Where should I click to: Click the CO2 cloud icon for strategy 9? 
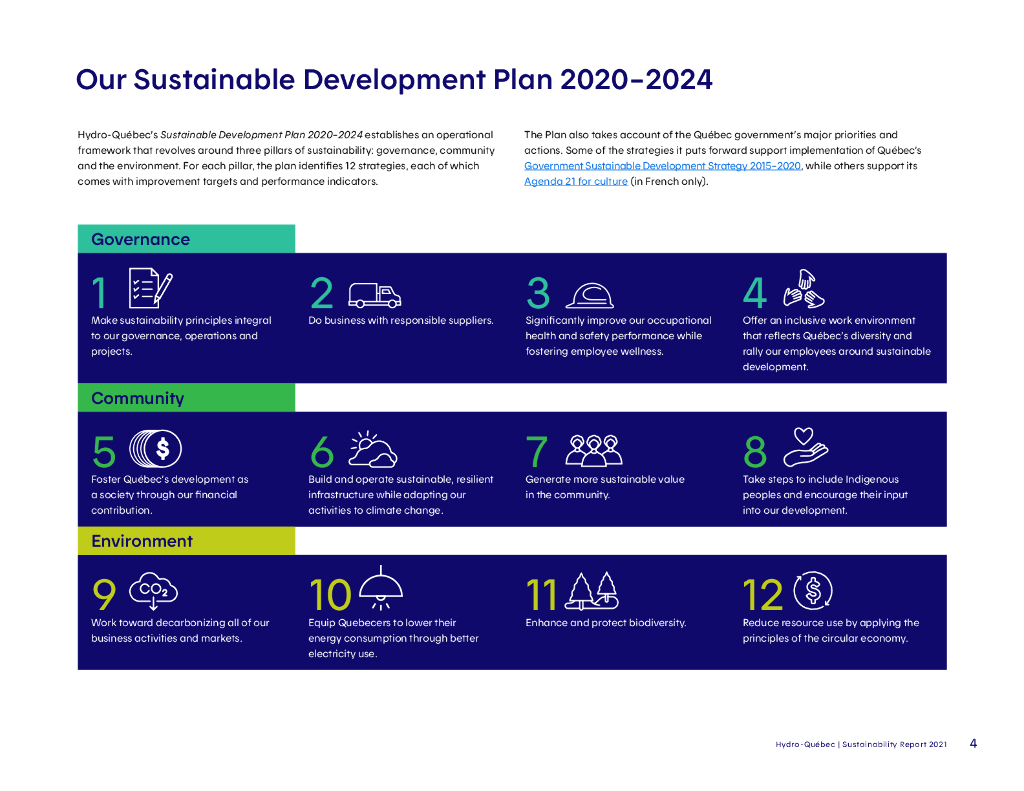click(153, 592)
